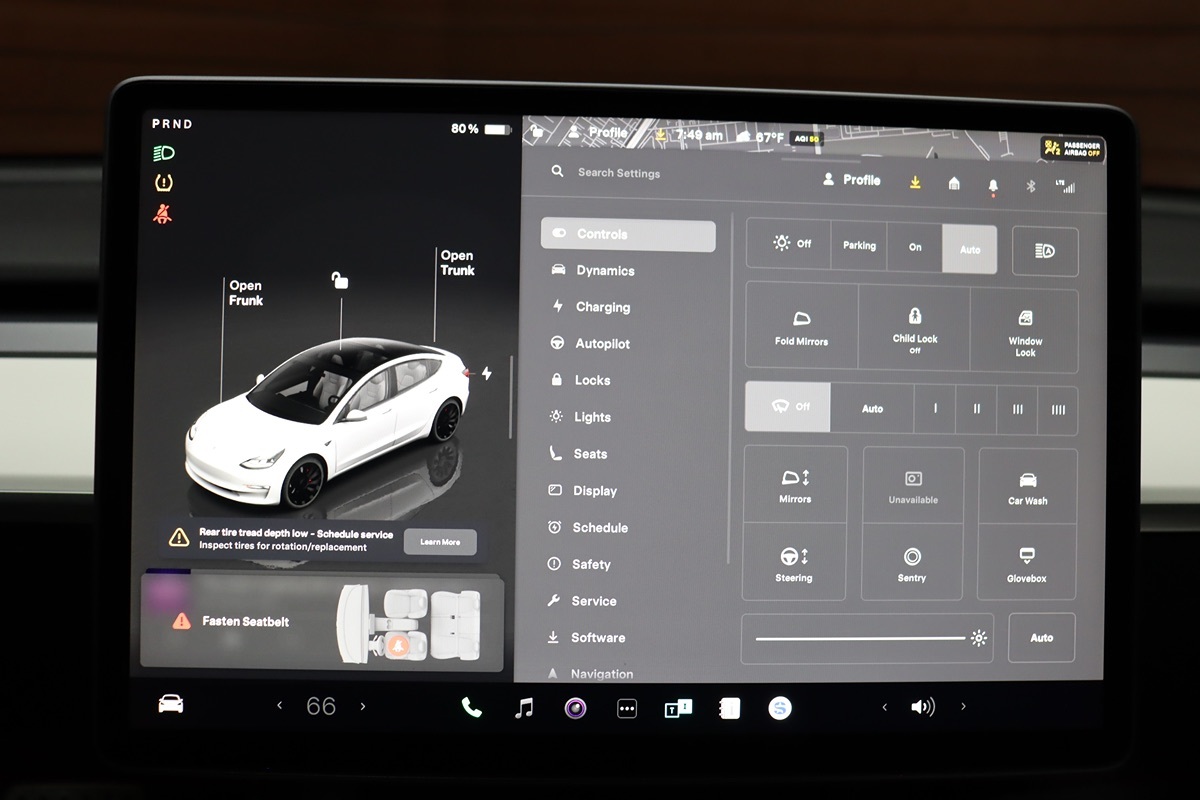1200x800 pixels.
Task: Tap the red seatbelt warning indicator
Action: pos(162,213)
